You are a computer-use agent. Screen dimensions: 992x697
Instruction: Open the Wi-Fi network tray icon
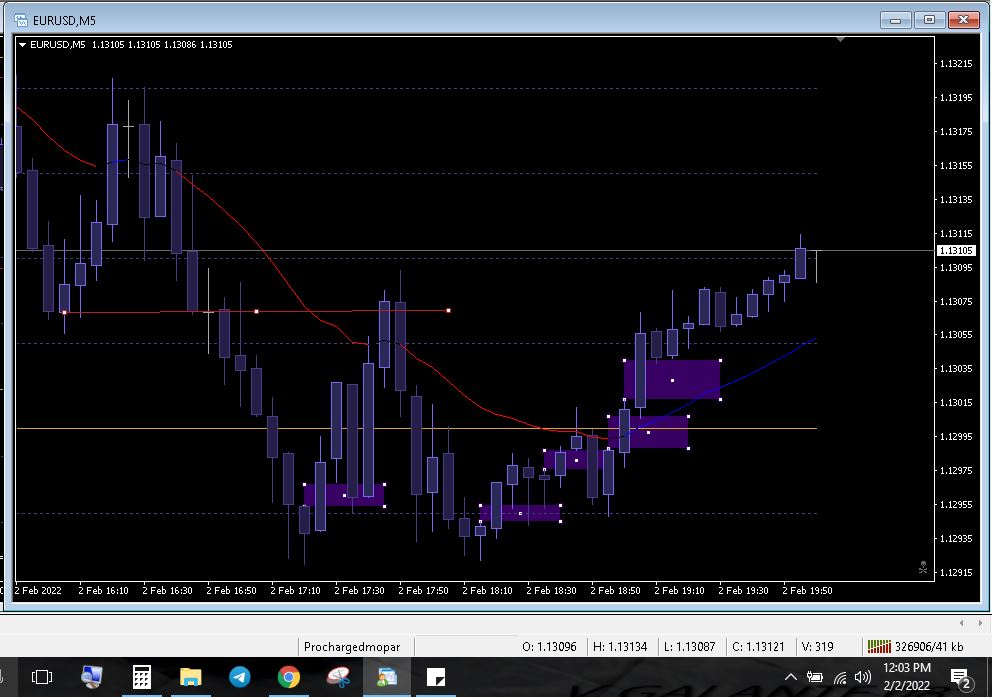tap(840, 677)
